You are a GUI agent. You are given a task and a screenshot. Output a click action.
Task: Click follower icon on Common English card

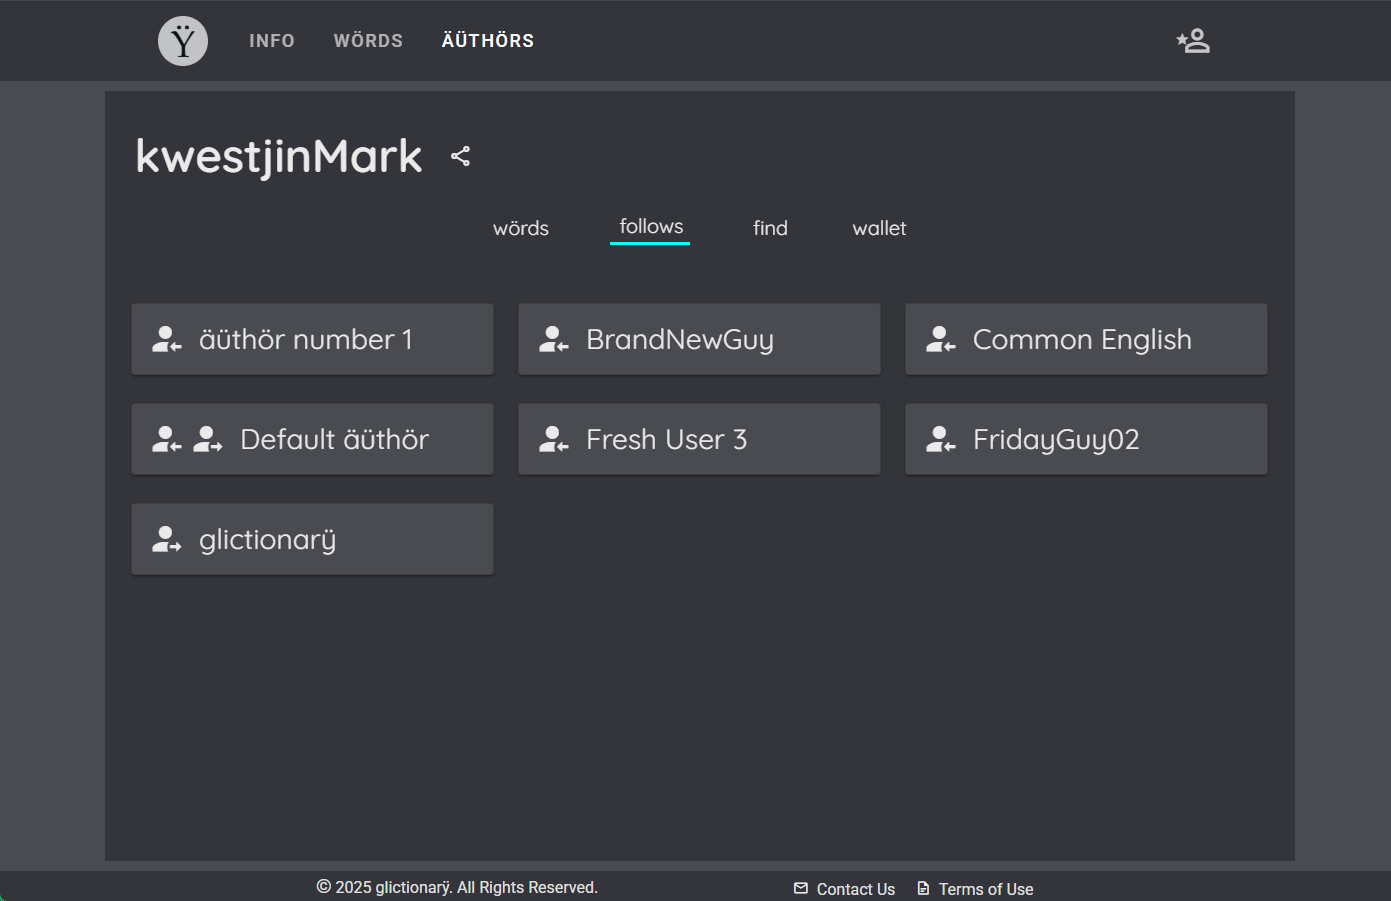(941, 340)
